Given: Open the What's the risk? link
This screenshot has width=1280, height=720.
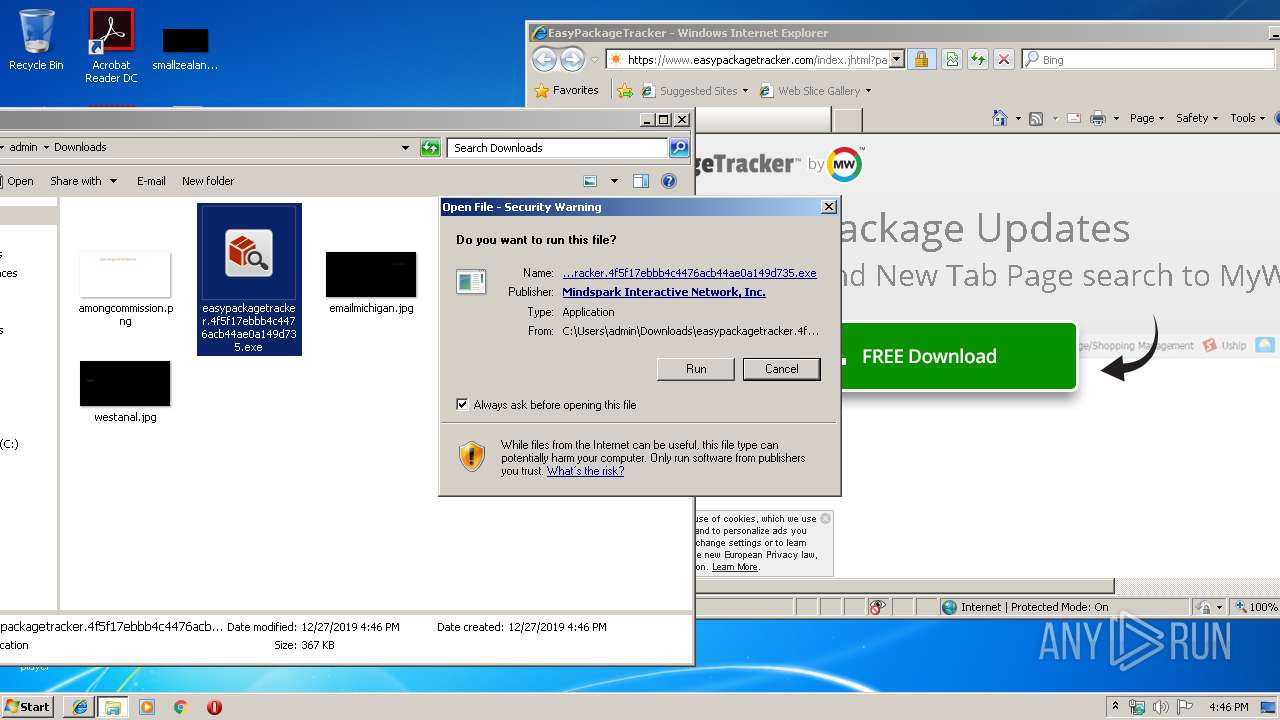Looking at the screenshot, I should click(x=585, y=471).
